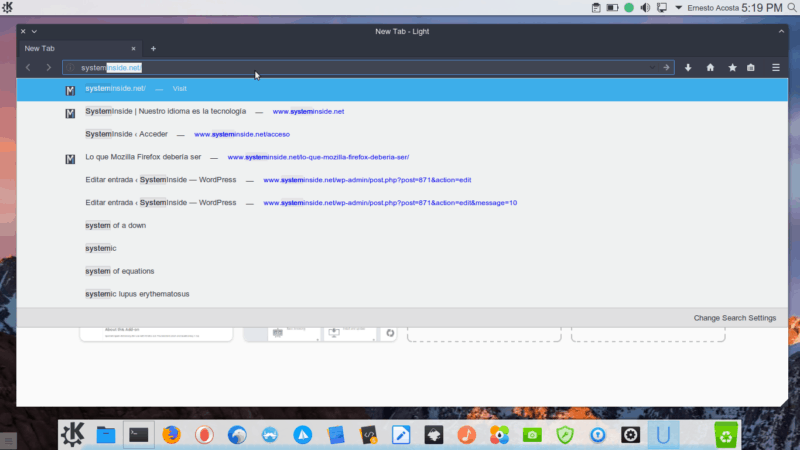Visit systeminside.net/ top suggestion

point(402,89)
